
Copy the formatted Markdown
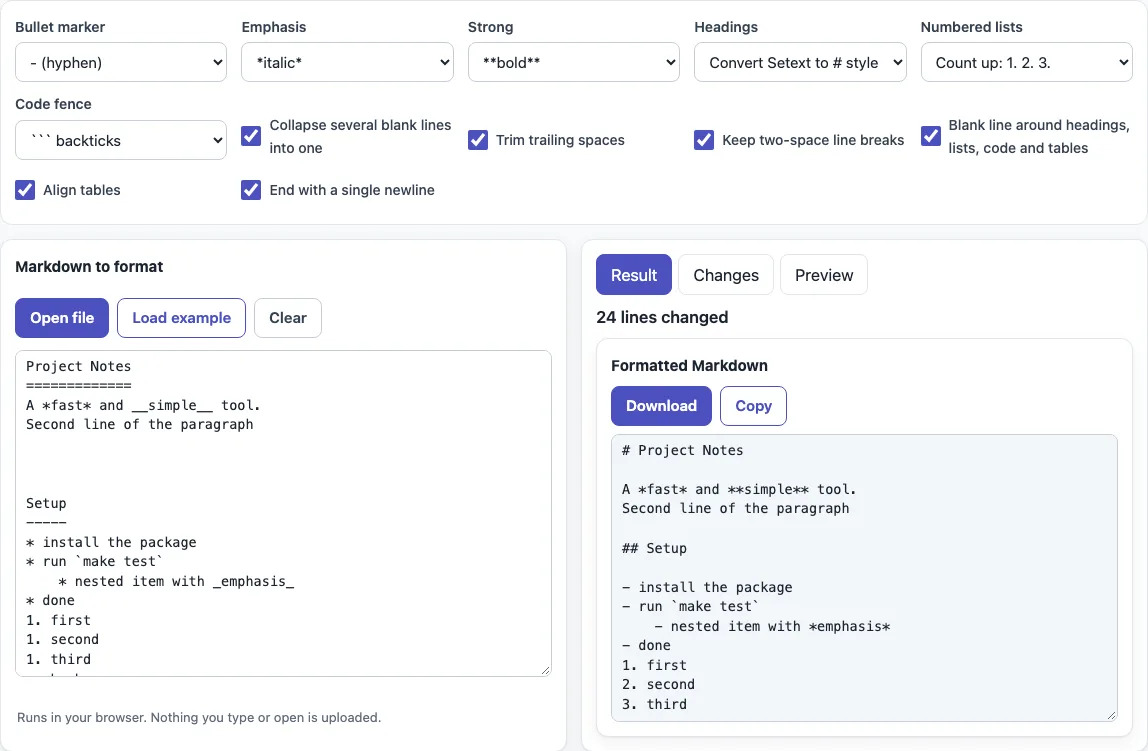tap(753, 406)
